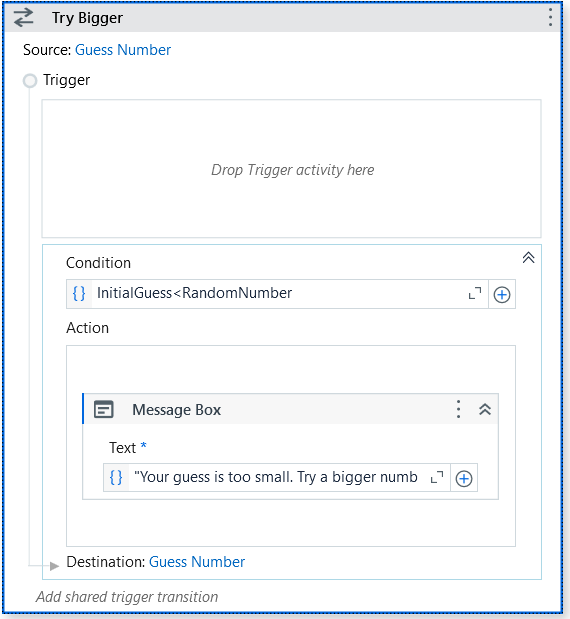
Task: Click the Message Box activity icon
Action: coord(104,409)
